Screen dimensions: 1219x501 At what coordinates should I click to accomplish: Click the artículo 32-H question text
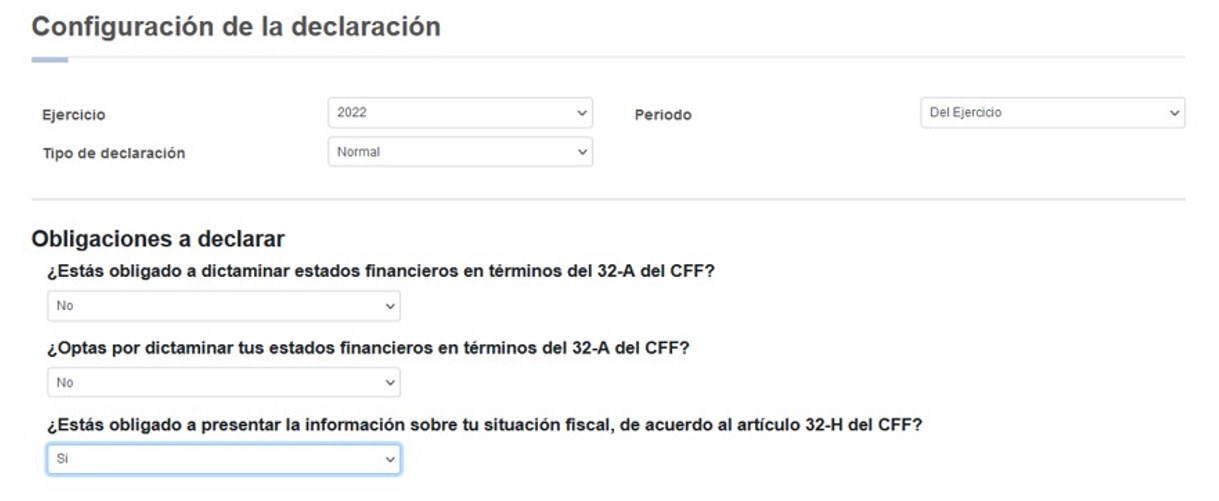click(x=484, y=424)
